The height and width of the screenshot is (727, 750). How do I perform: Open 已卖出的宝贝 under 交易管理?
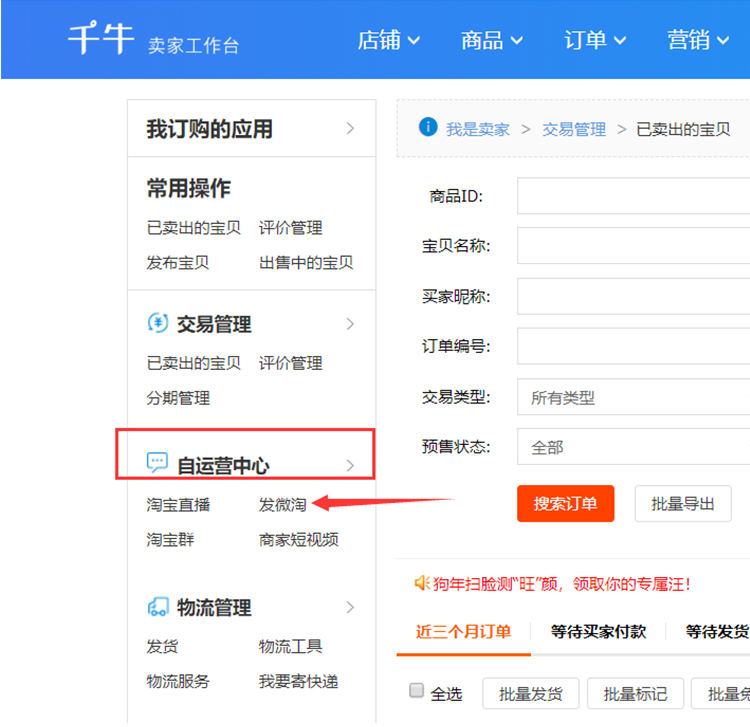click(x=193, y=363)
